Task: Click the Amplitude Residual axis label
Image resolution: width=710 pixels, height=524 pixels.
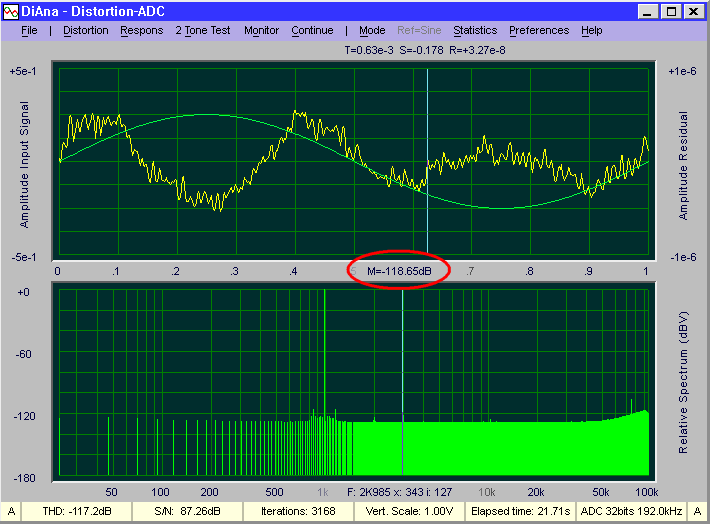Action: point(683,166)
